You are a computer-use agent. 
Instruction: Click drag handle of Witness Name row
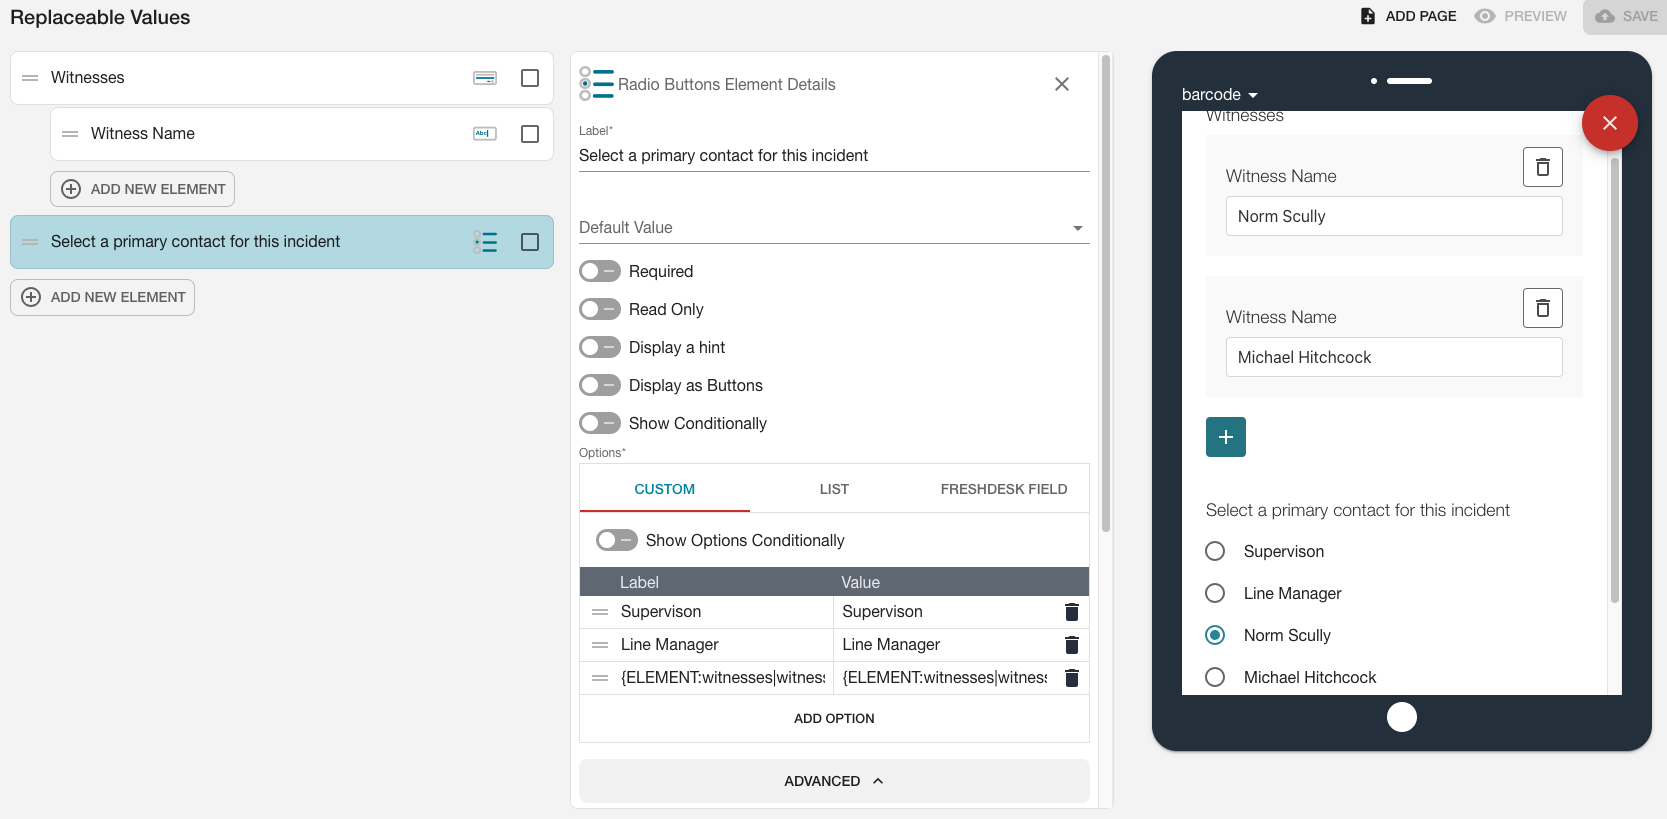(x=70, y=134)
